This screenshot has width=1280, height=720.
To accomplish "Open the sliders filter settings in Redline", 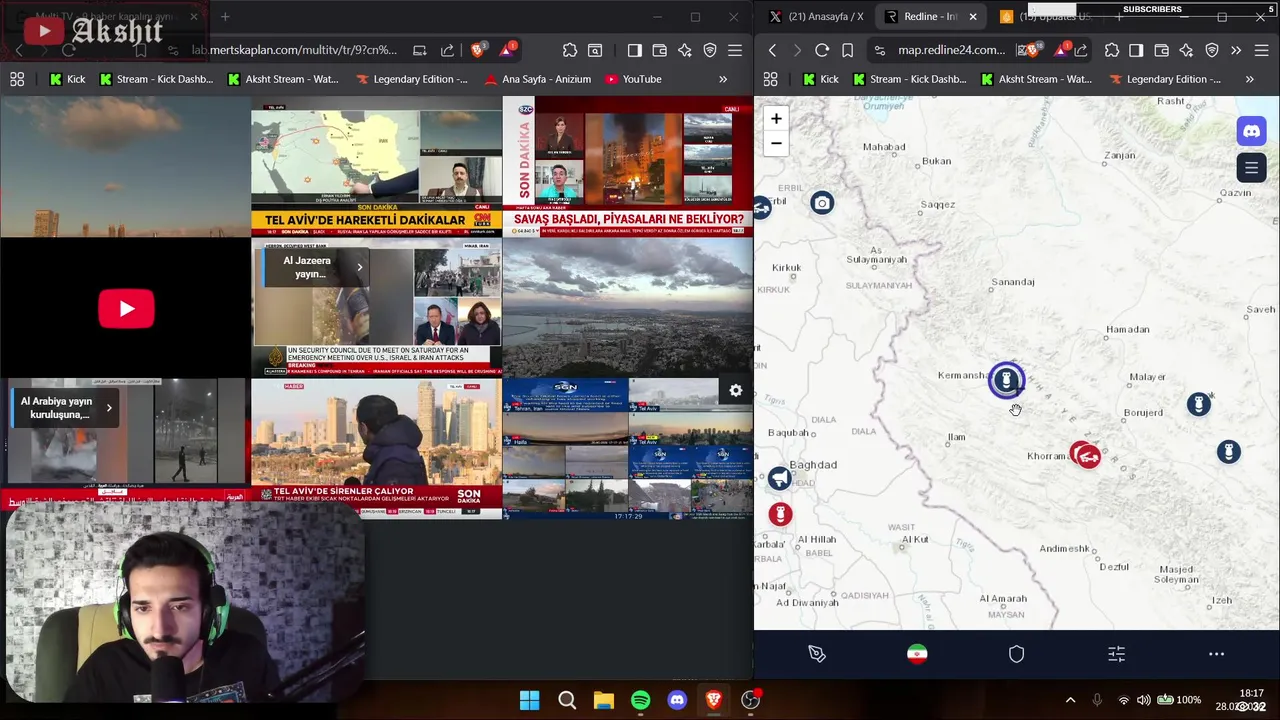I will tap(1117, 654).
